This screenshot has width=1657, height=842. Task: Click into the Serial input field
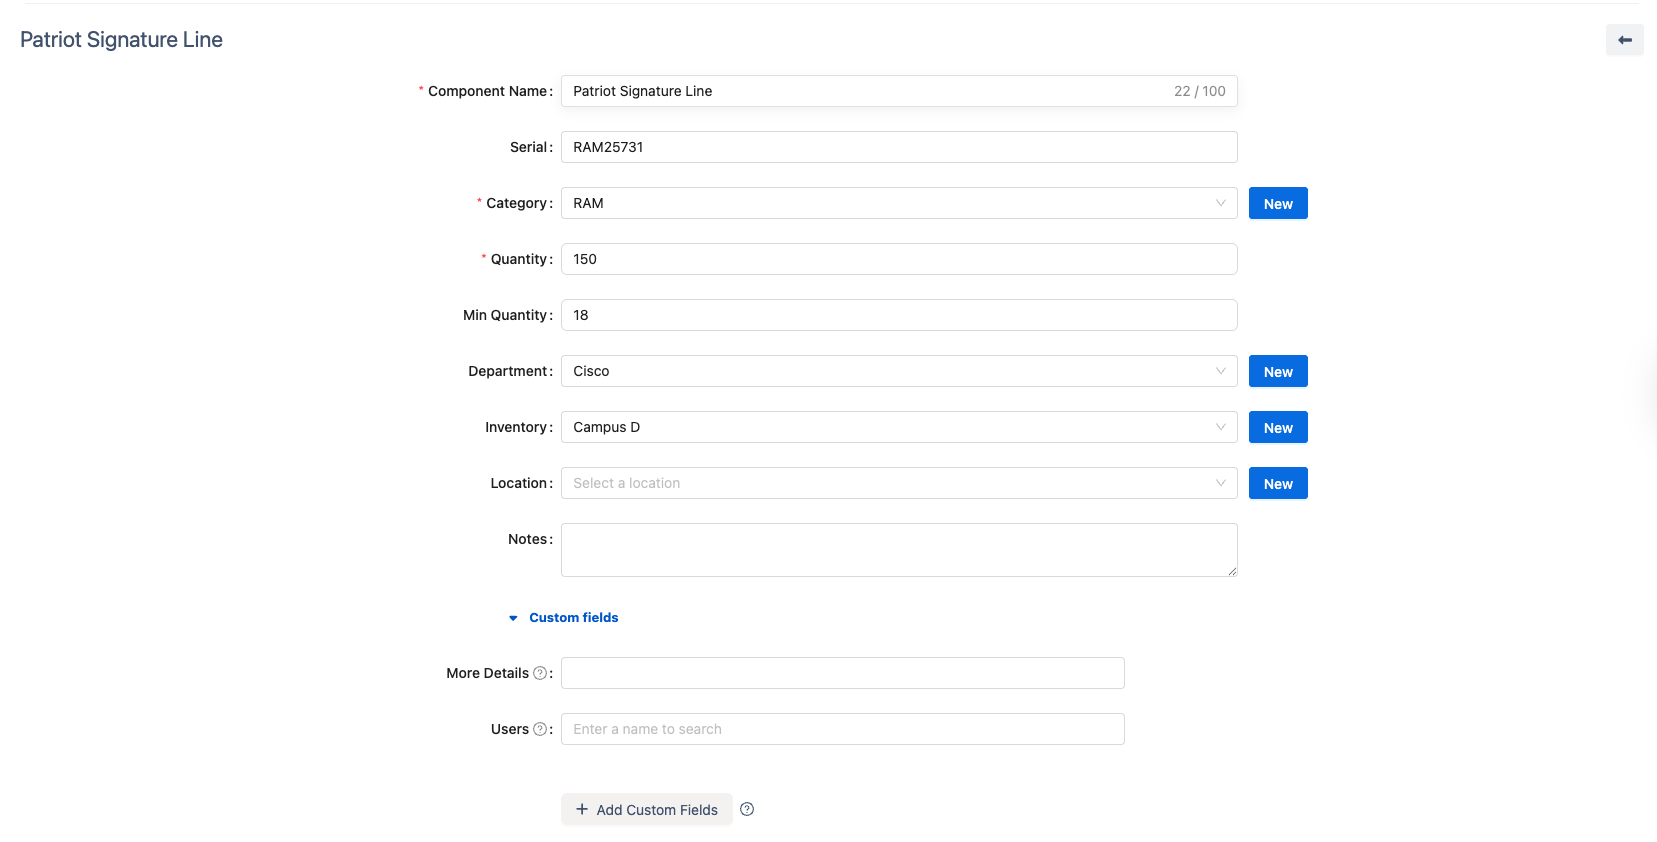(898, 147)
